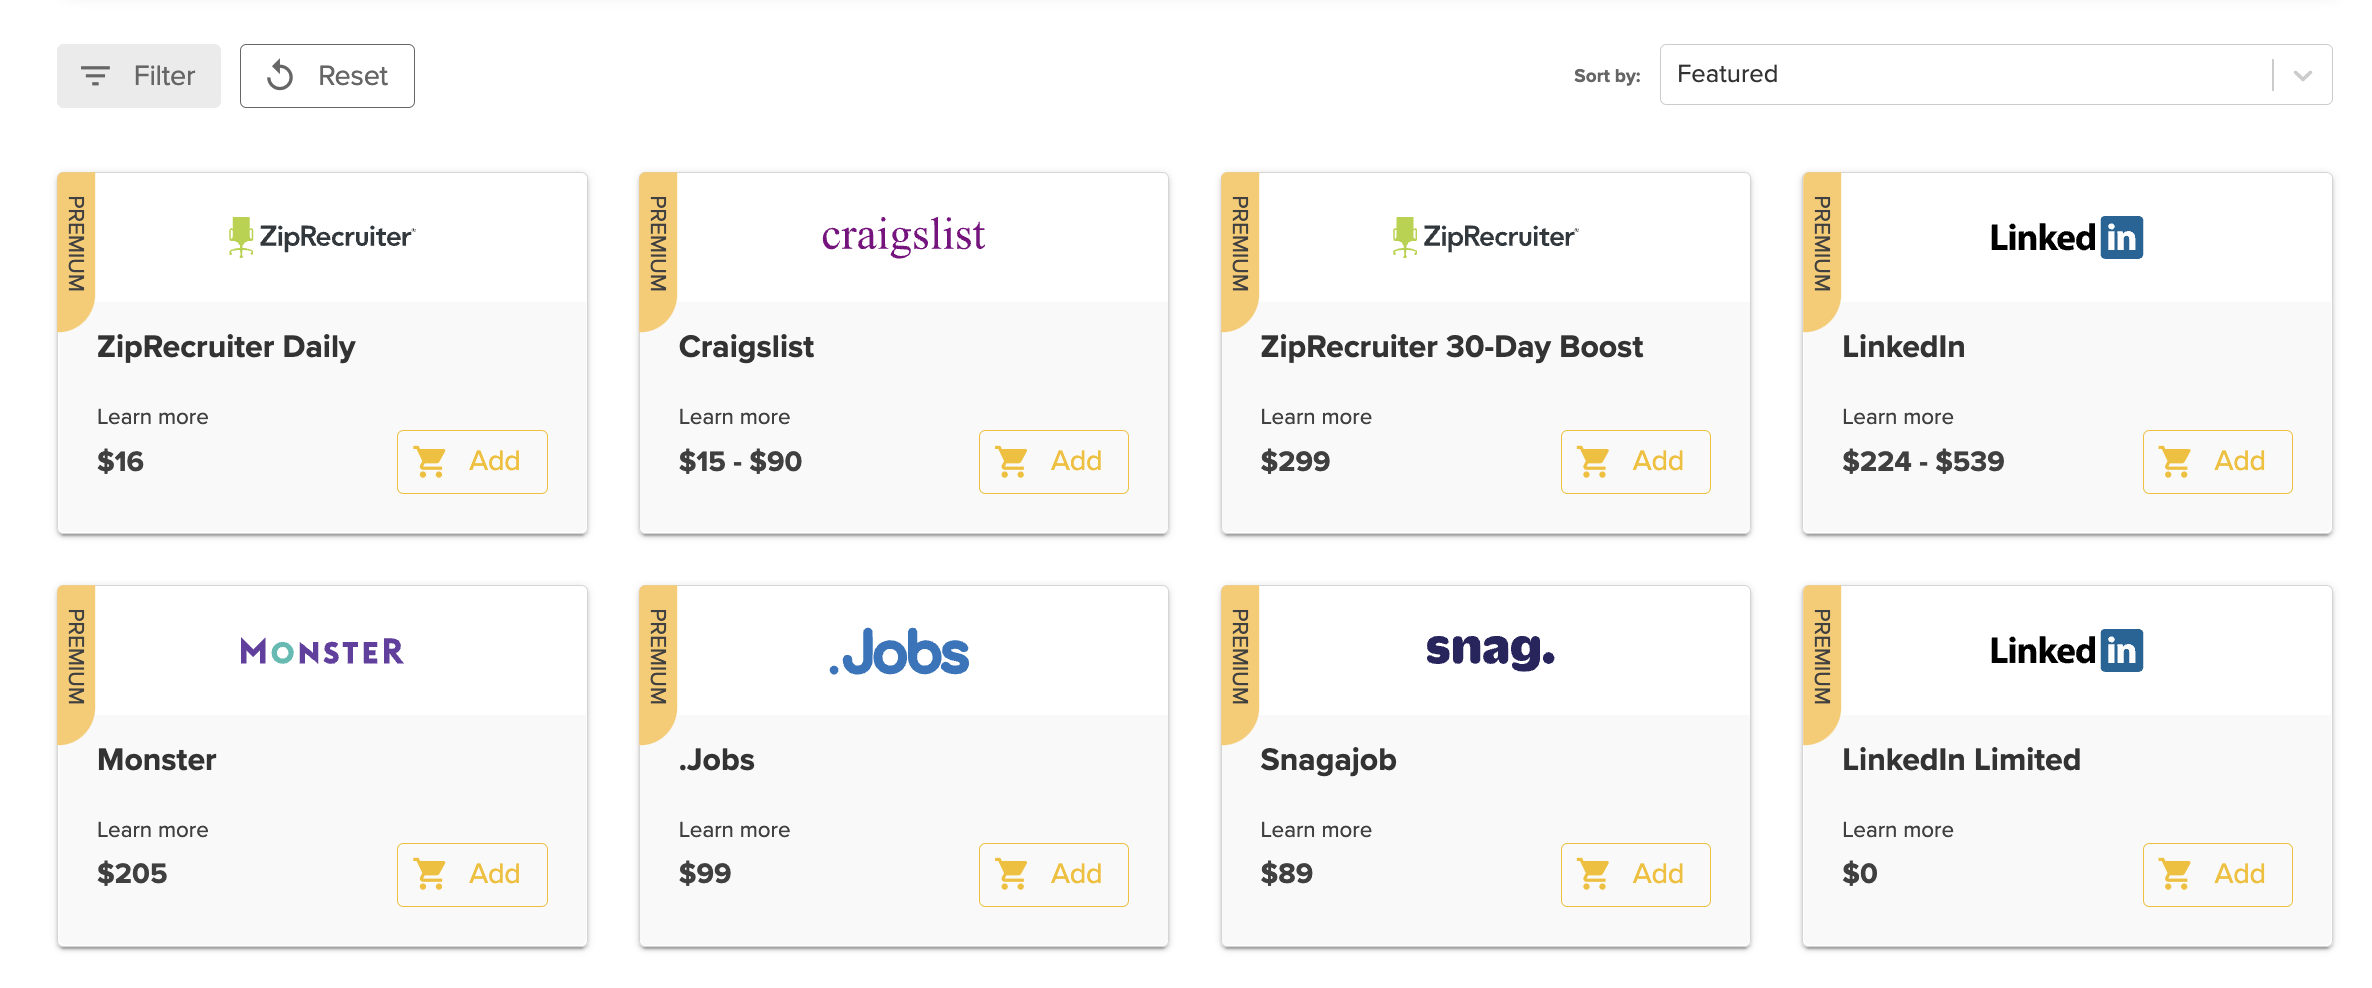The image size is (2372, 988).
Task: Click the ZipRecruiter logo on ZipRecruiter Daily card
Action: (322, 237)
